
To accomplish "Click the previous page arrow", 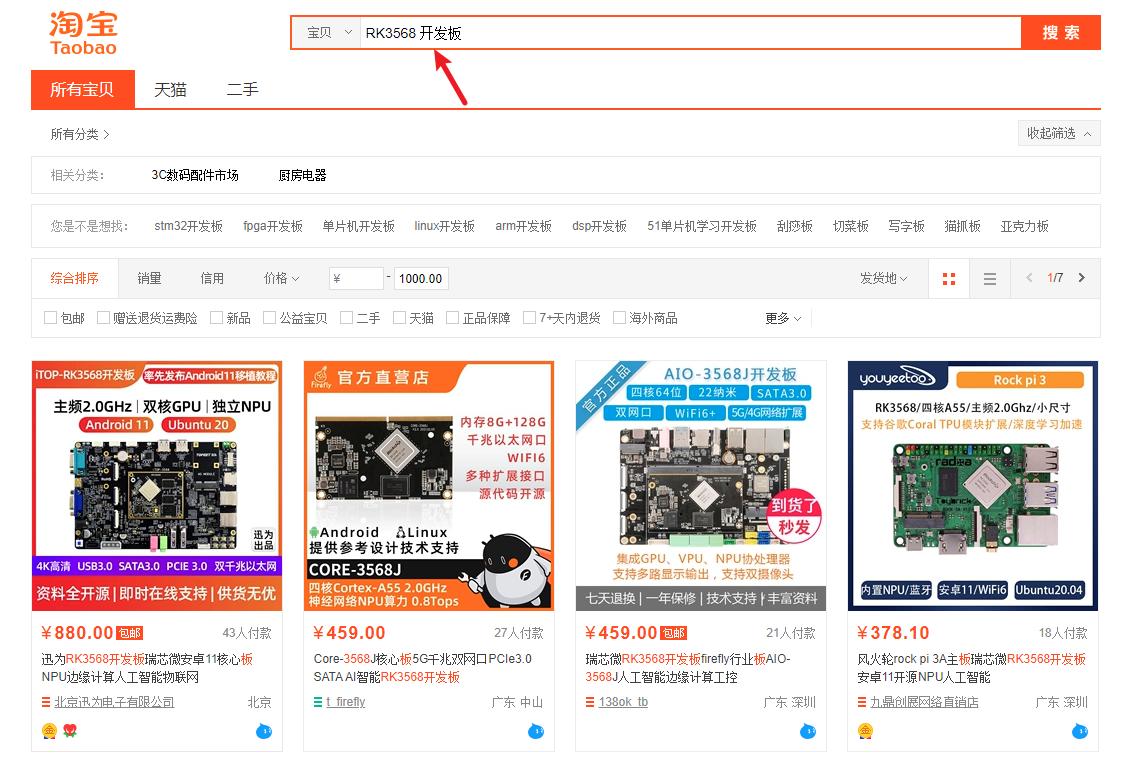I will click(x=1027, y=279).
